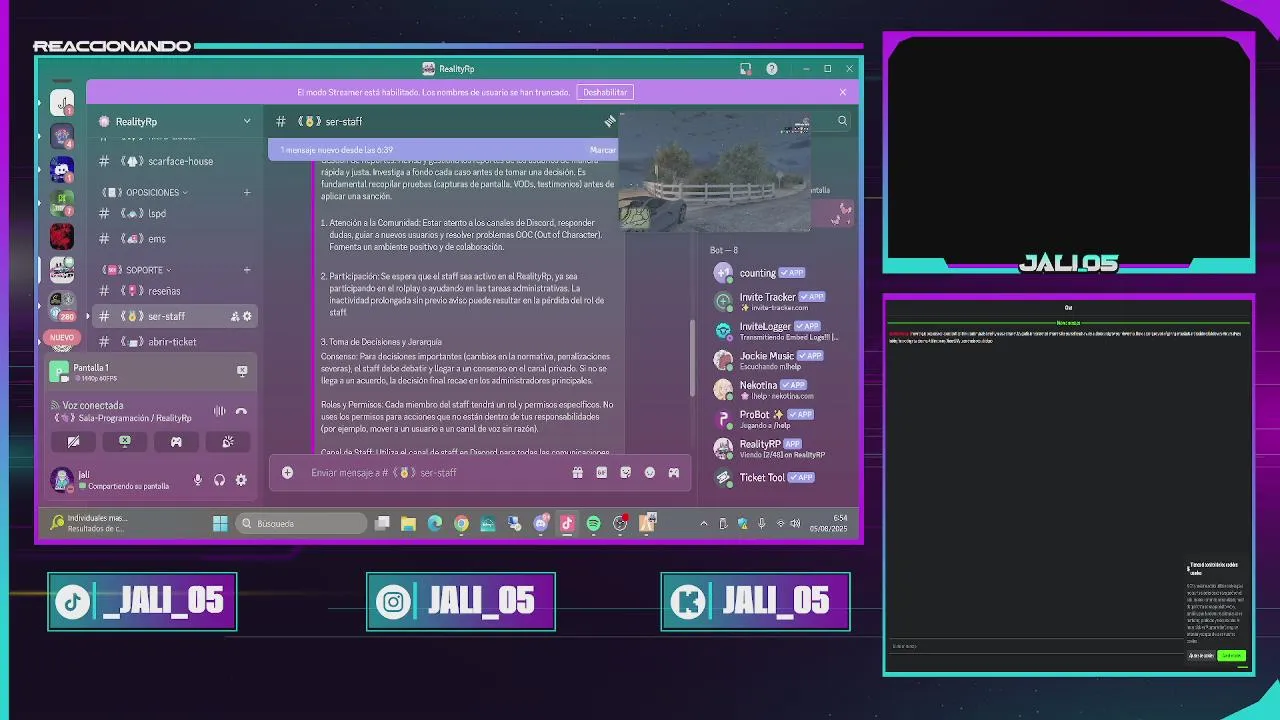Toggle deafen with the headphones icon
This screenshot has width=1280, height=720.
point(219,480)
